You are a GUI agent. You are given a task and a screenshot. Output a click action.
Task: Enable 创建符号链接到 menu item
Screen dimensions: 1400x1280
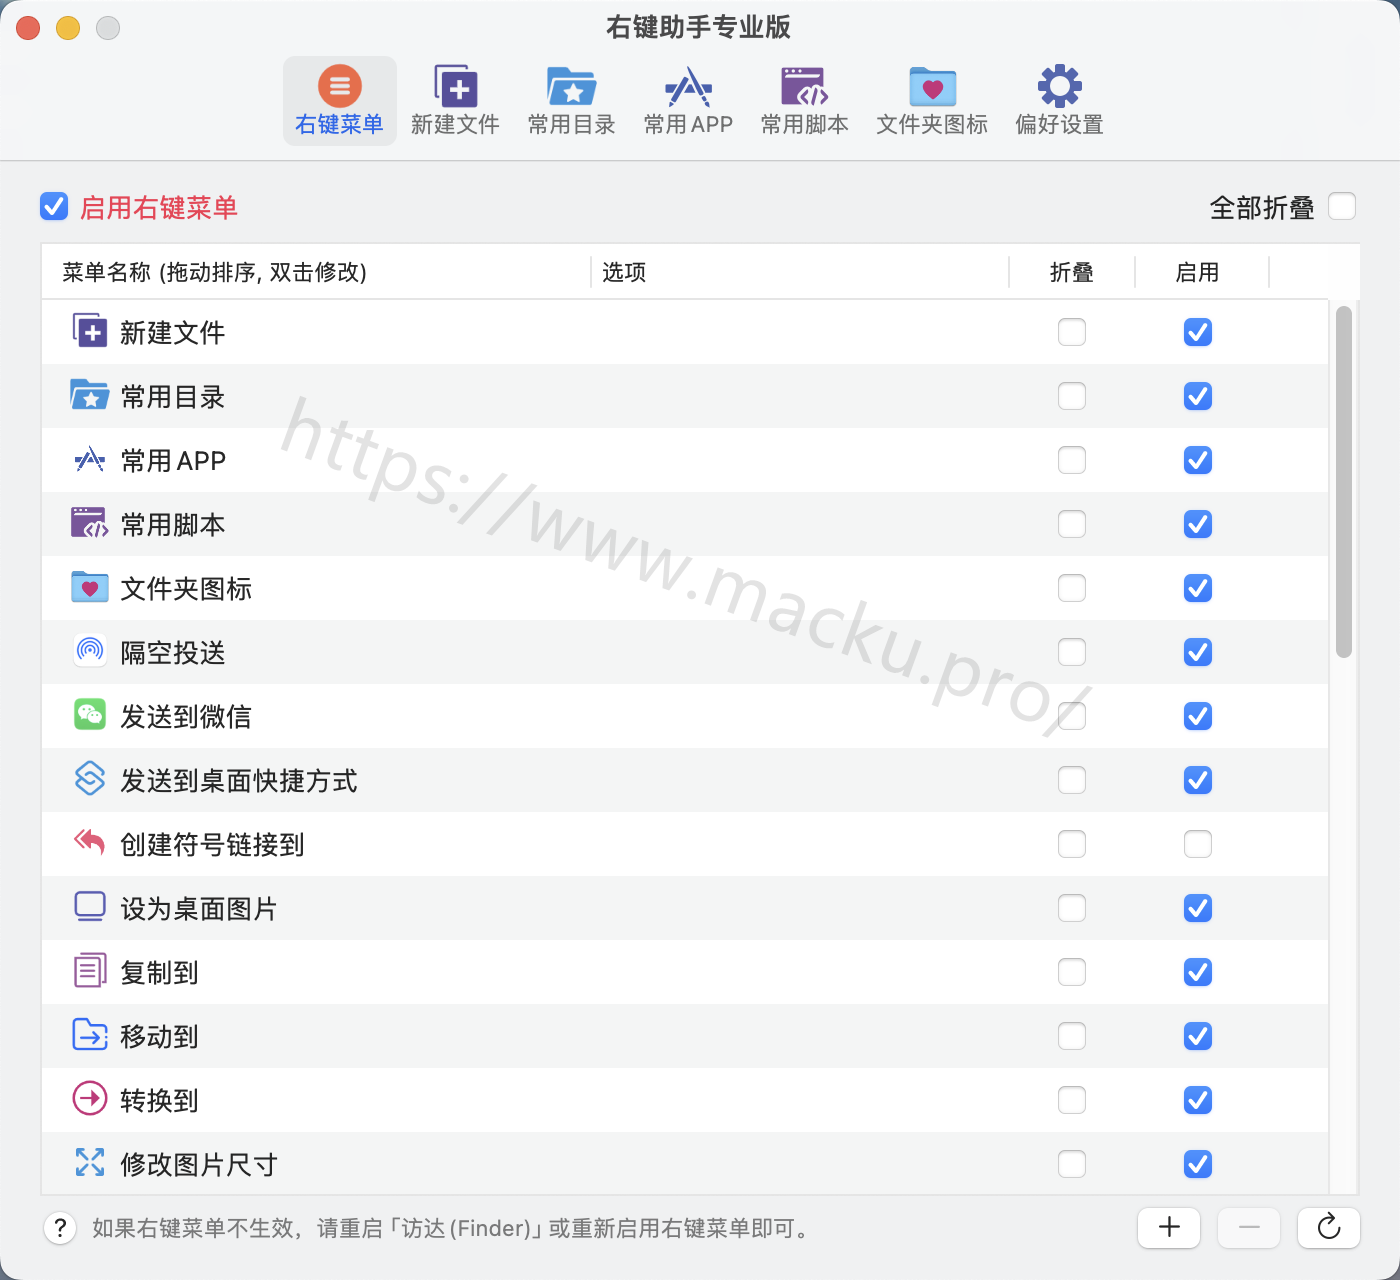pos(1197,844)
